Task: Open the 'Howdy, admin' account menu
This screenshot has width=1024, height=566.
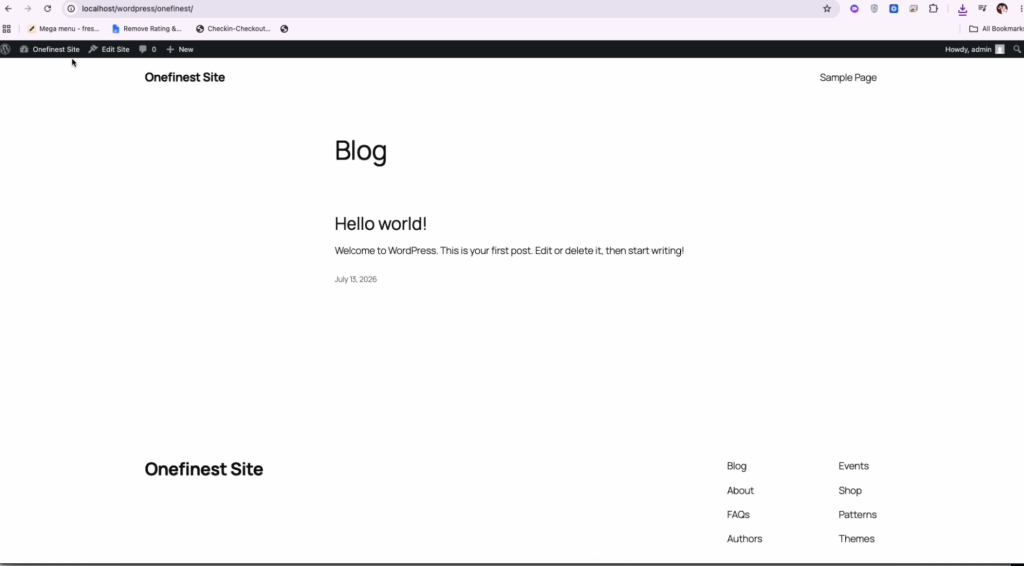Action: pos(974,49)
